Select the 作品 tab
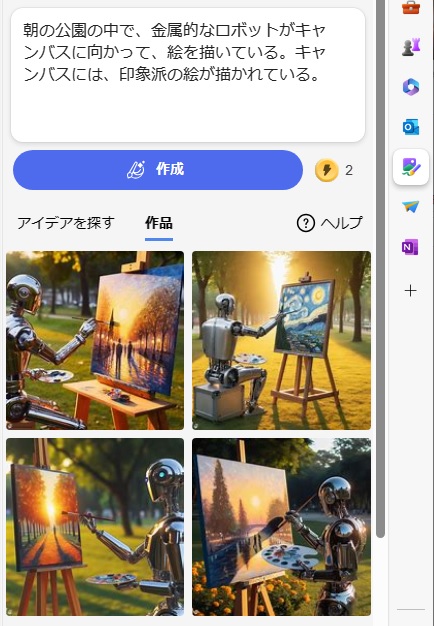Image resolution: width=434 pixels, height=626 pixels. (159, 223)
